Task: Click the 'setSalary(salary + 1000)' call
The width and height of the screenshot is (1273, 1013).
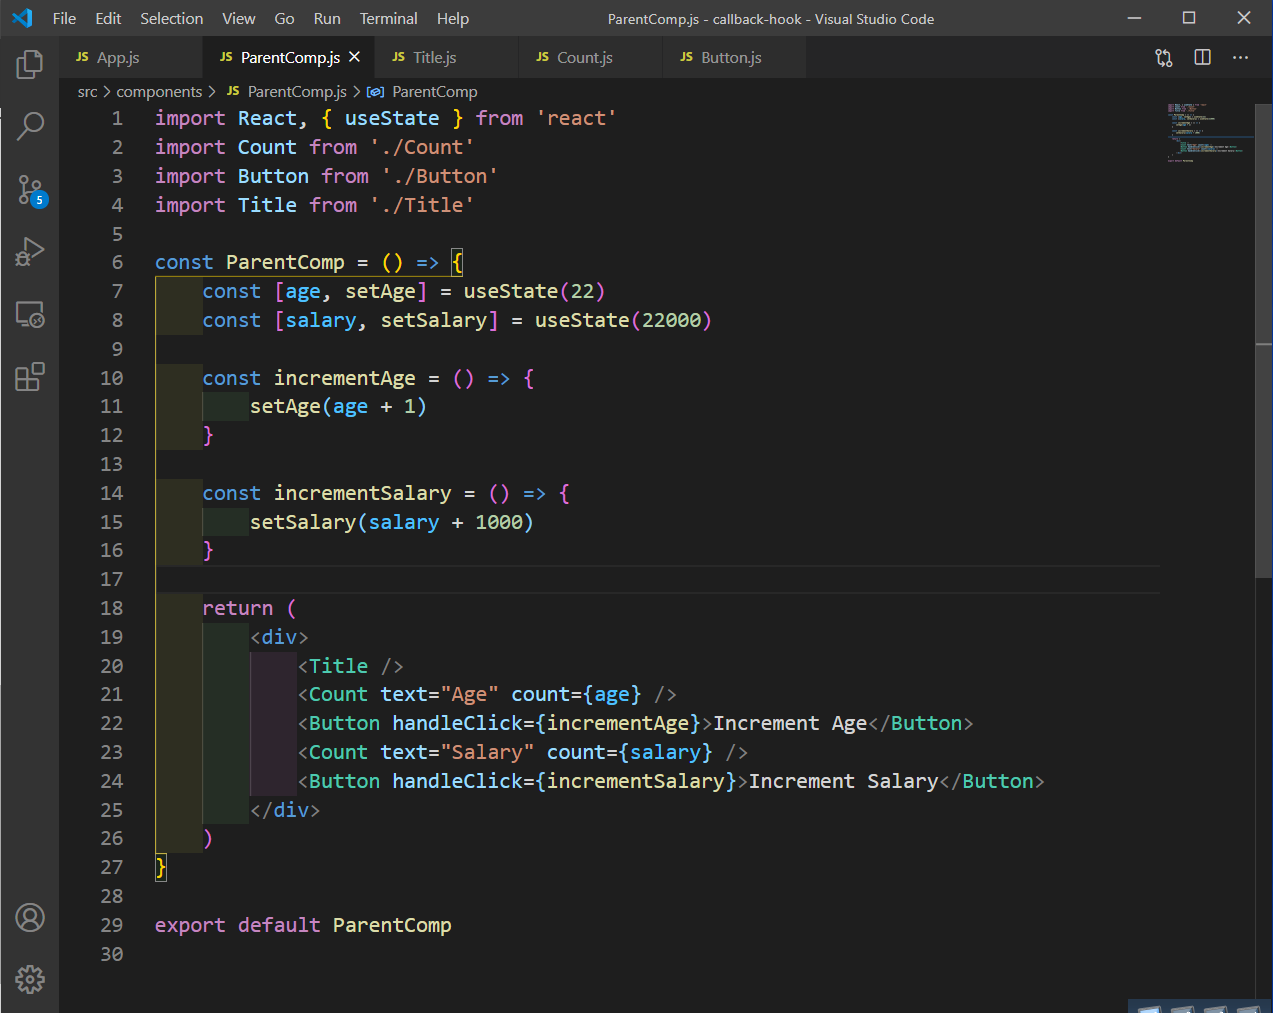Action: pyautogui.click(x=392, y=522)
